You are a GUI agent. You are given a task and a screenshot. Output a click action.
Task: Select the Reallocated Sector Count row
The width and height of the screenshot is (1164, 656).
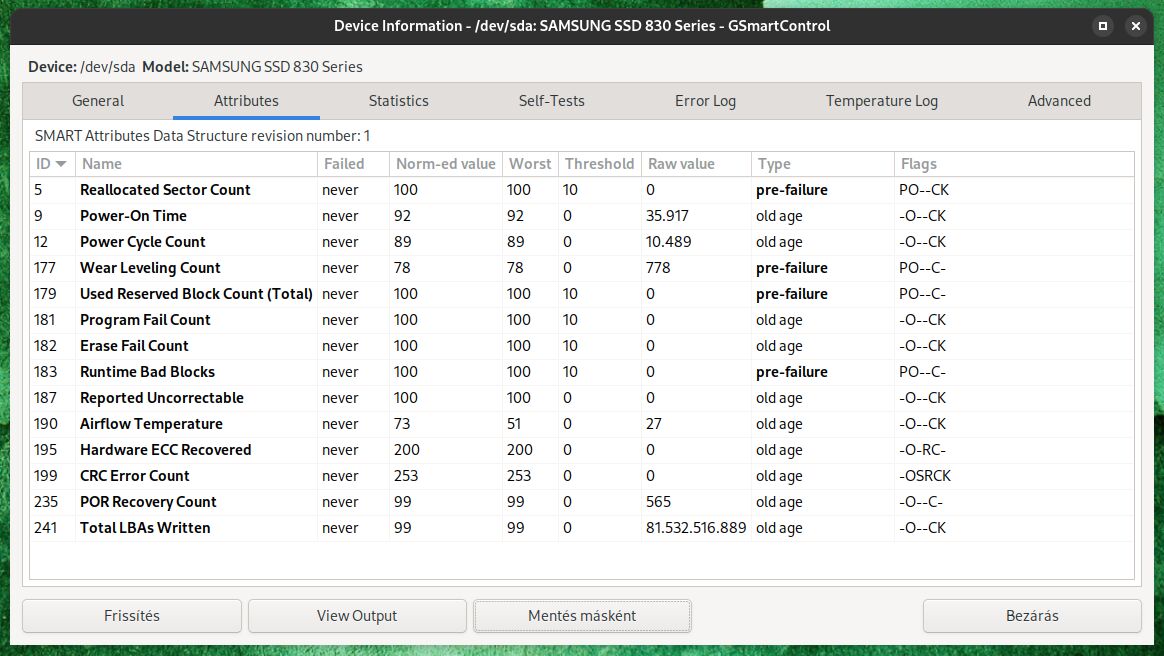point(582,190)
